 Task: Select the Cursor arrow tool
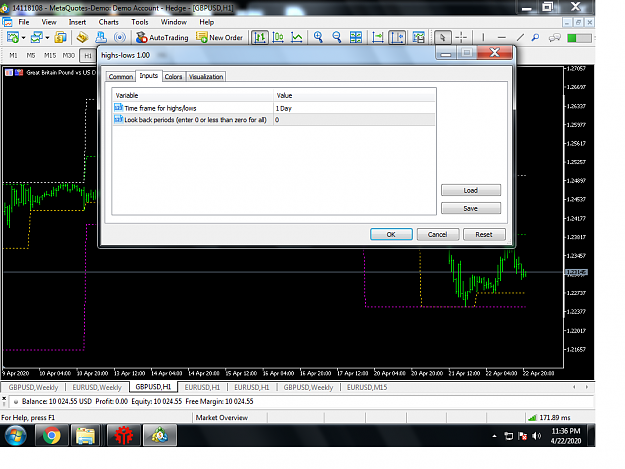tap(442, 37)
